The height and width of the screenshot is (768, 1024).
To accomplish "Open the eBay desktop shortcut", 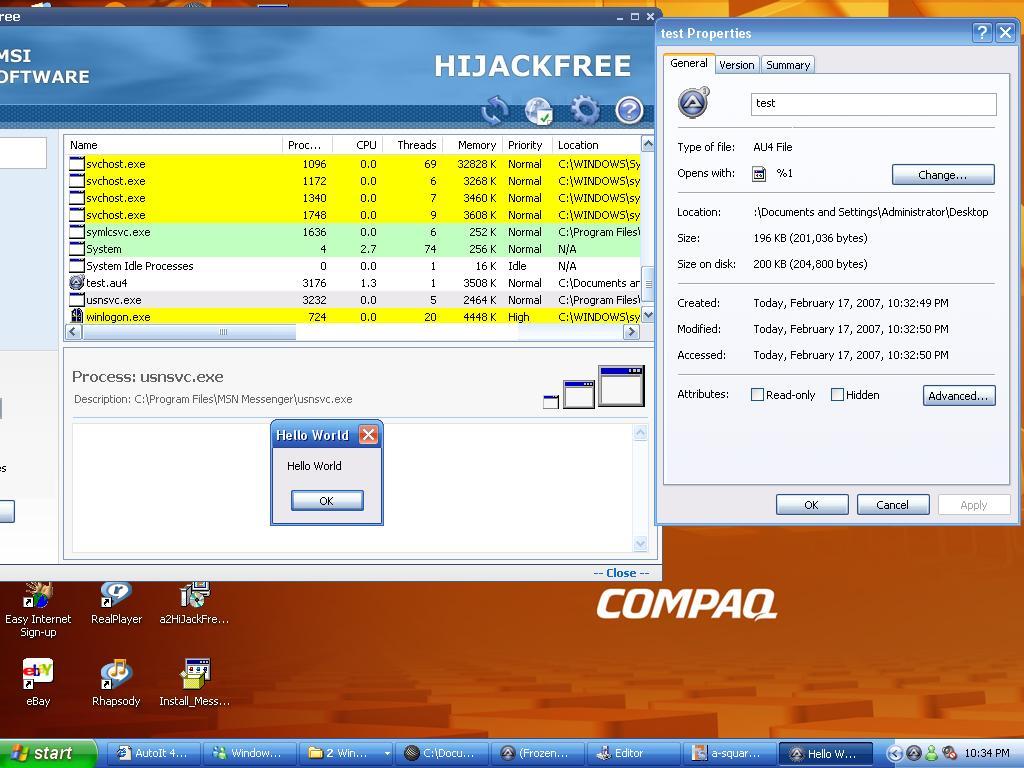I will 38,682.
